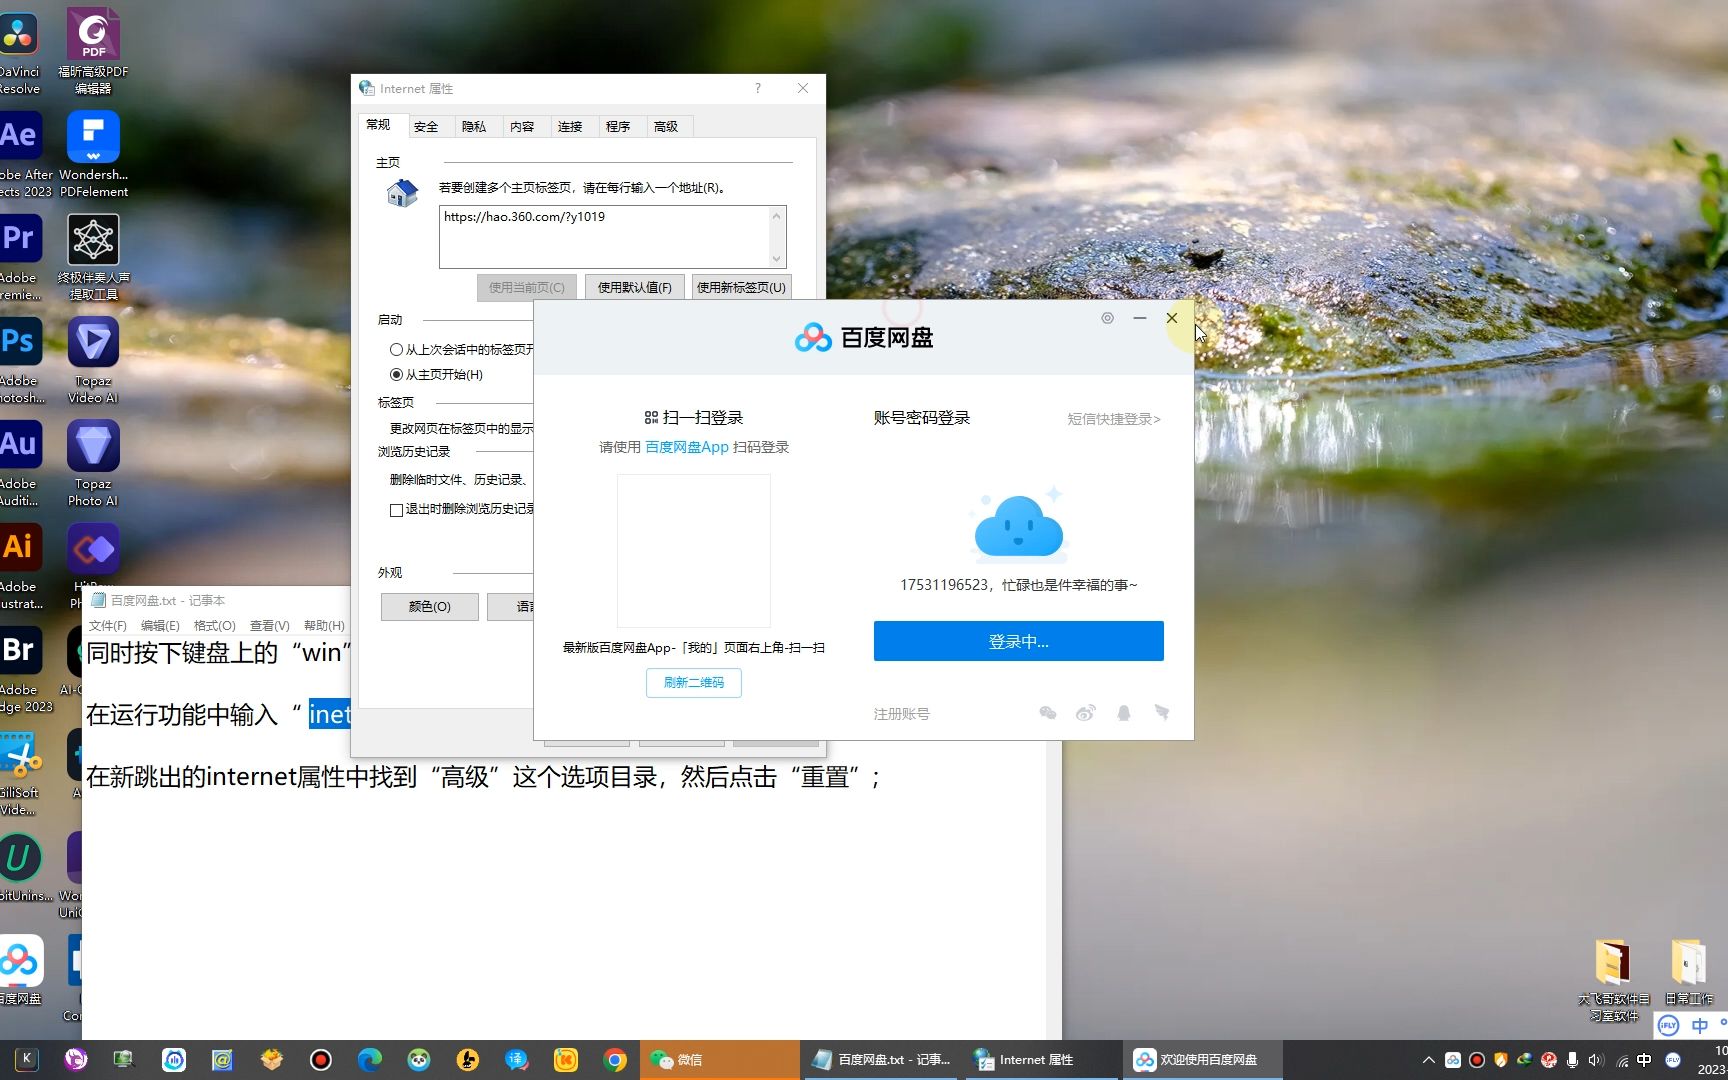Open Microsoft Edge from the taskbar

369,1059
